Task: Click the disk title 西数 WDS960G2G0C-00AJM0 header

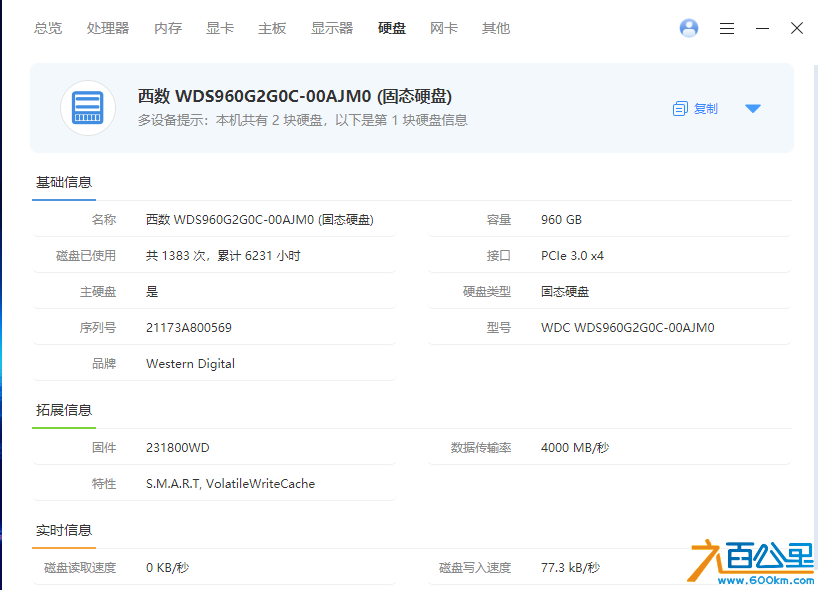Action: pos(295,96)
